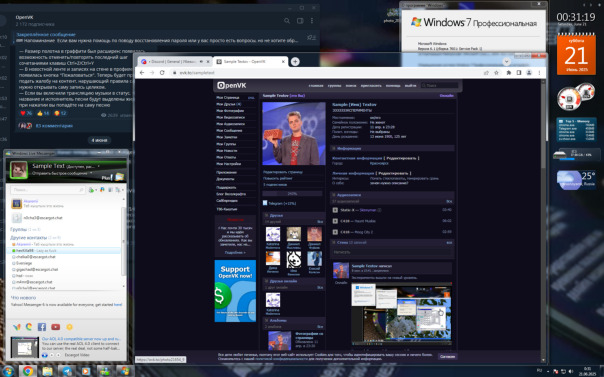Open 83 комментария link in Telegram
This screenshot has height=377, width=604.
coord(54,126)
